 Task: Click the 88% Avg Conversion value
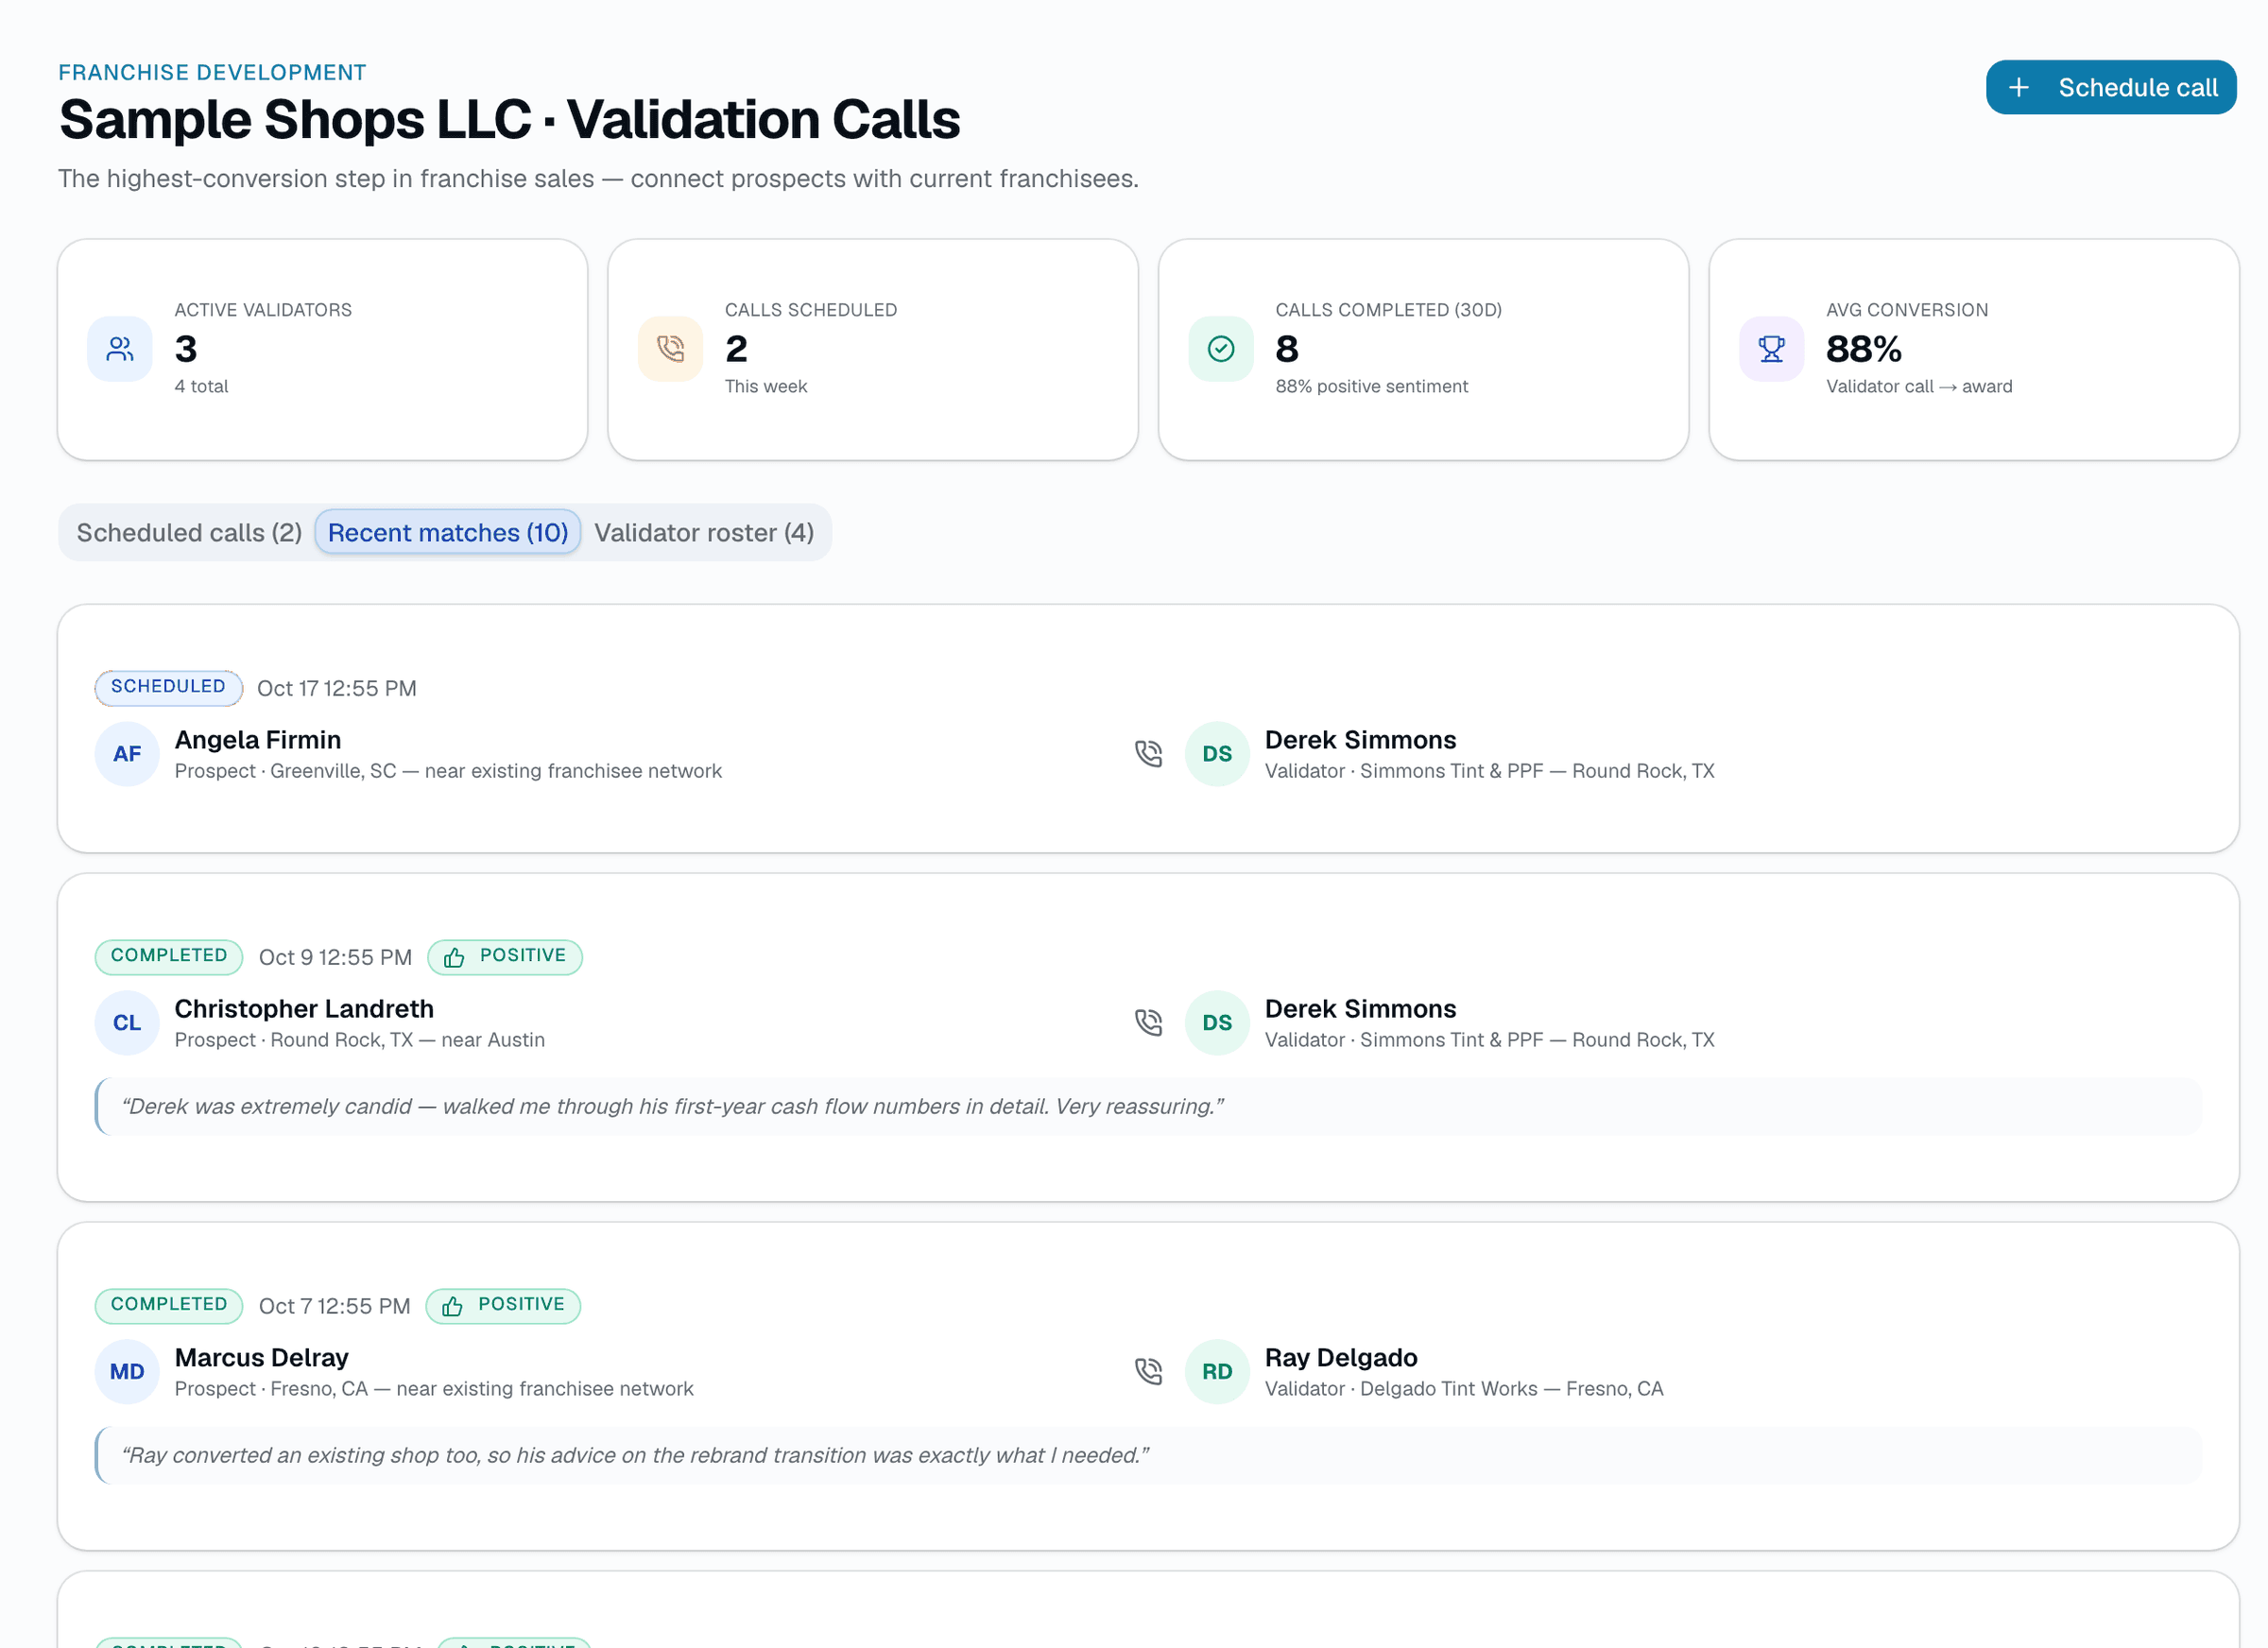(1864, 349)
